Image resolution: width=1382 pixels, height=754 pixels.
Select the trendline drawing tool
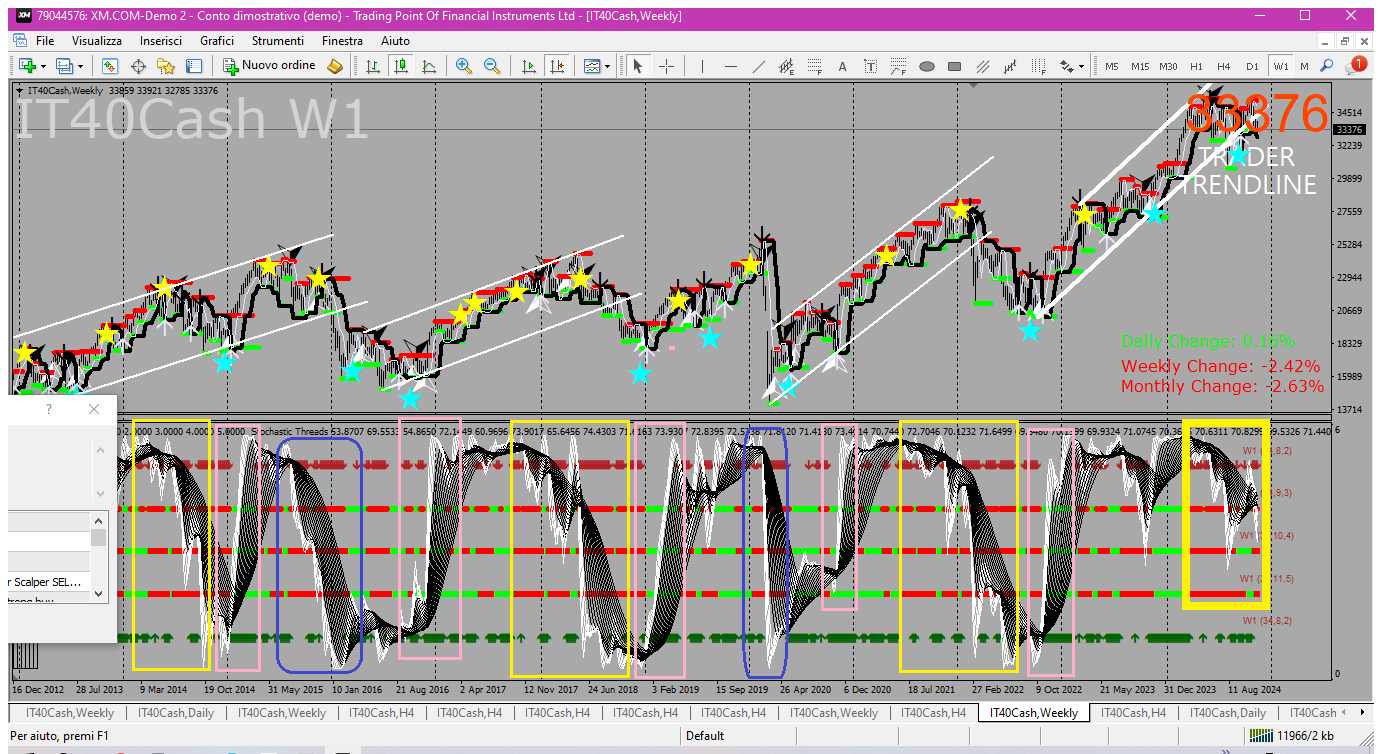[759, 66]
